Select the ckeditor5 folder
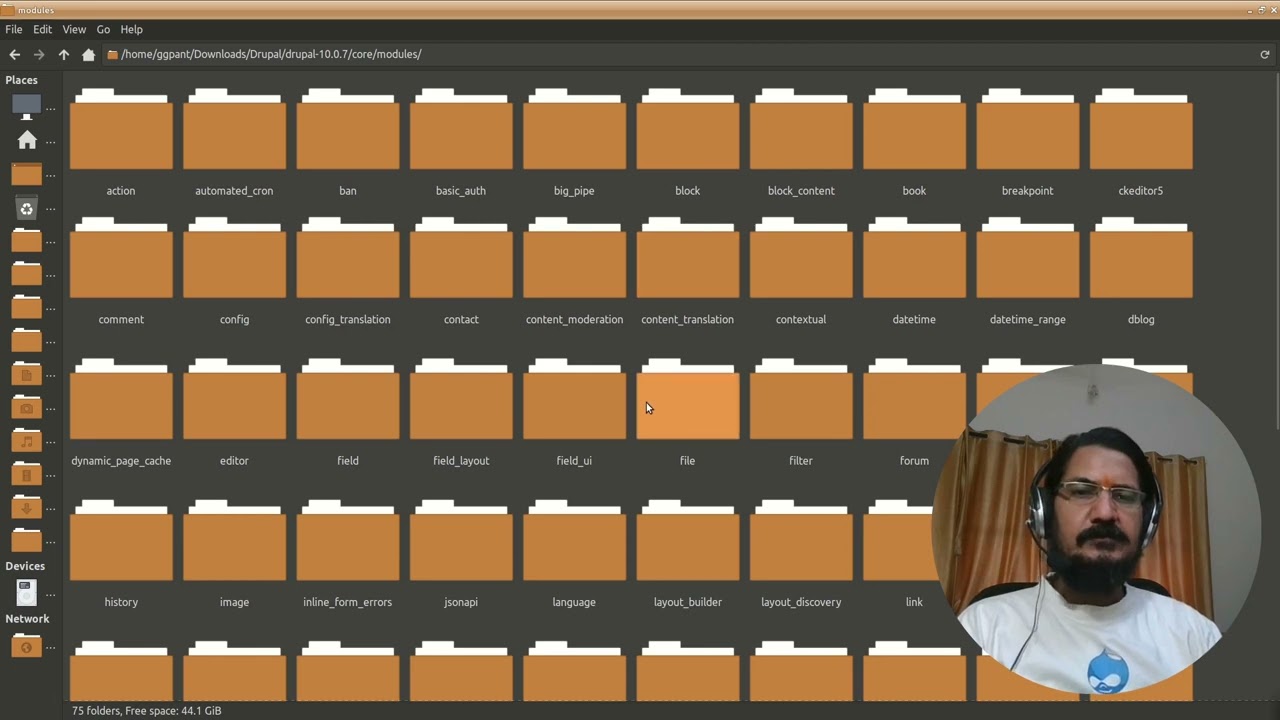 1141,130
